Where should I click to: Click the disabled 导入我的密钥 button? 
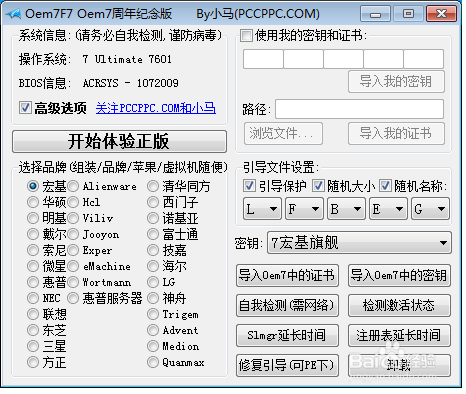point(396,81)
